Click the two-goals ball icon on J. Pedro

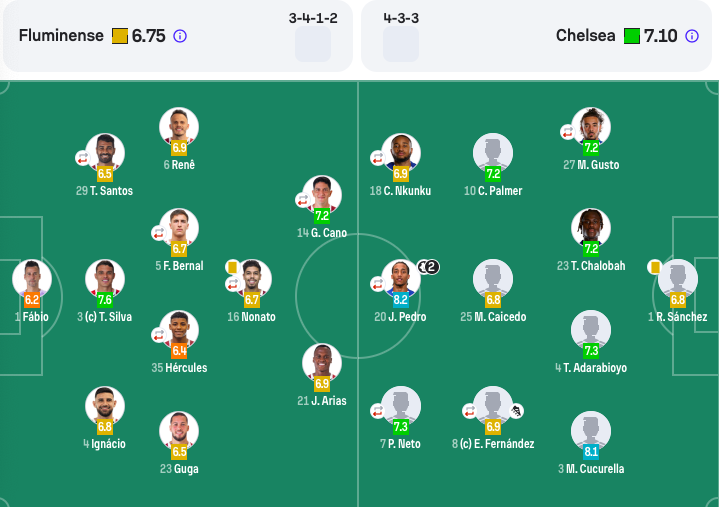[x=429, y=267]
